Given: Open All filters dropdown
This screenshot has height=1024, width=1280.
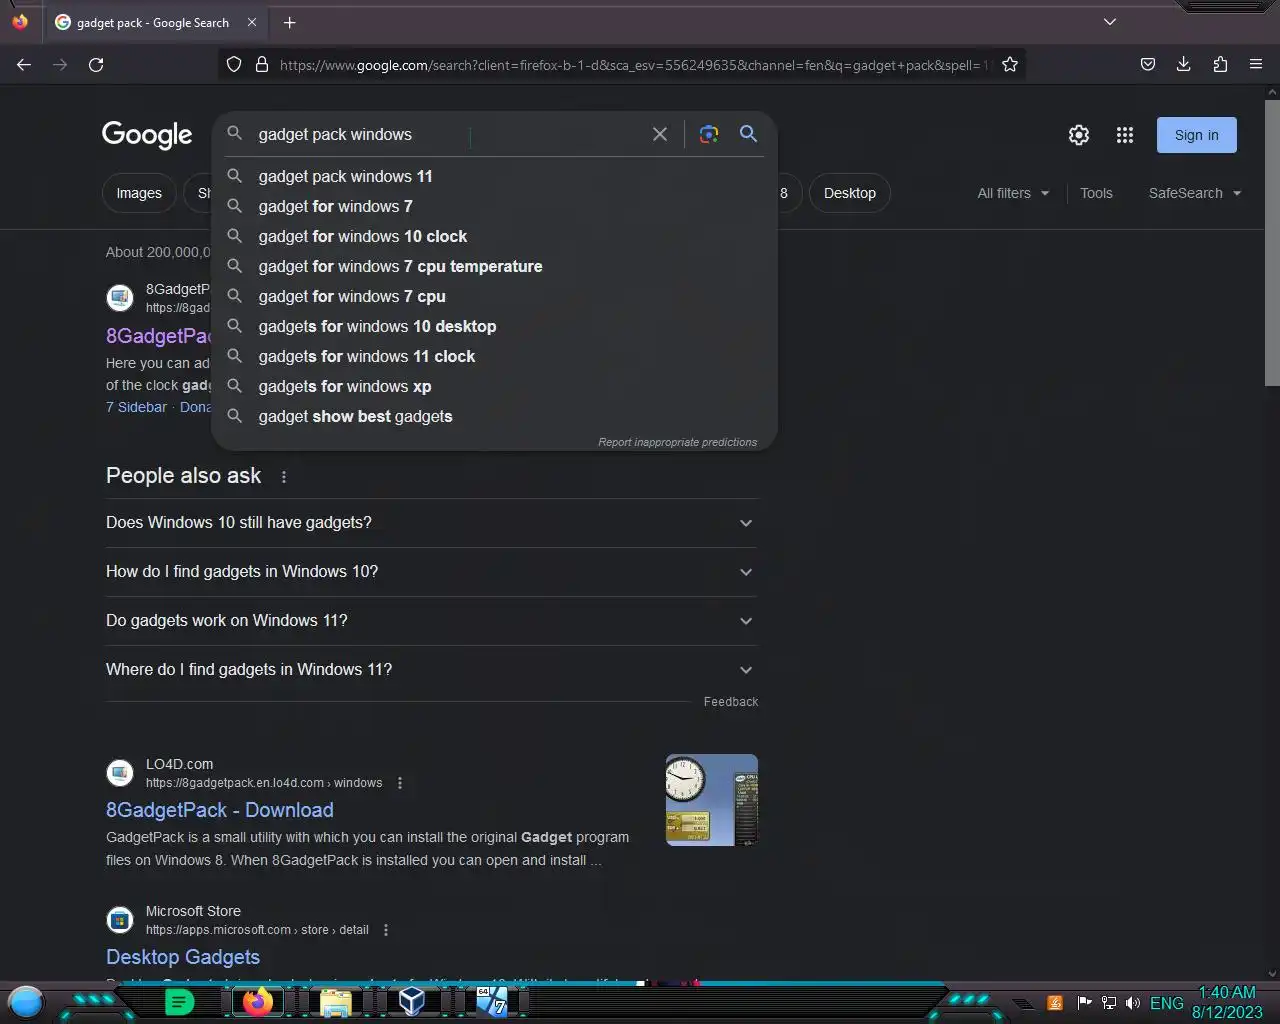Looking at the screenshot, I should point(1013,193).
